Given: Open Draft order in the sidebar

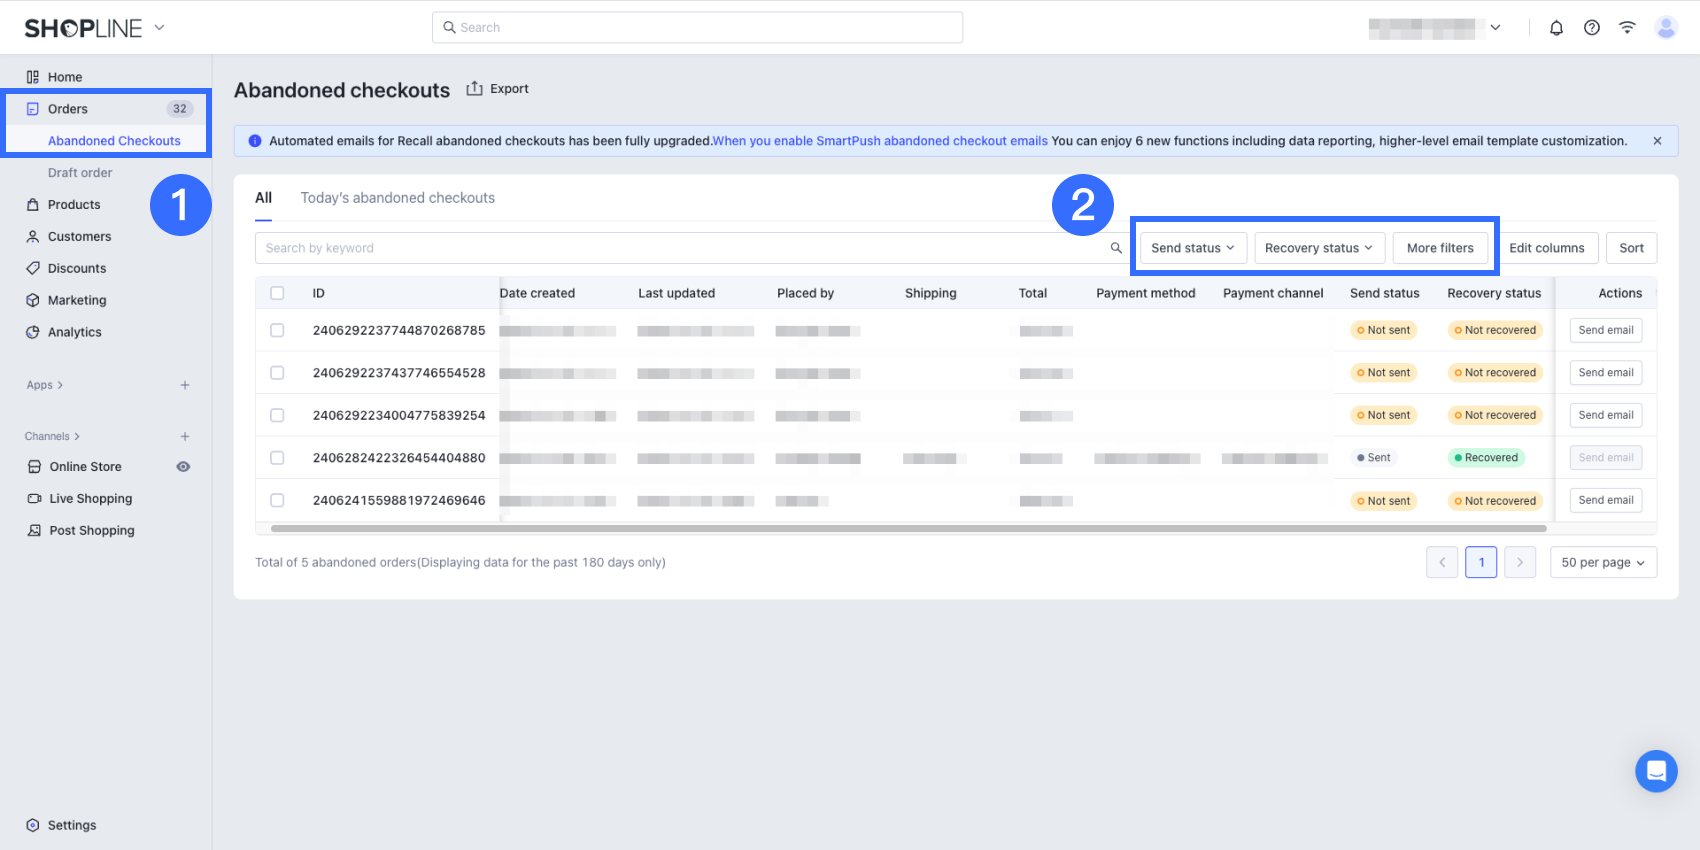Looking at the screenshot, I should (80, 173).
